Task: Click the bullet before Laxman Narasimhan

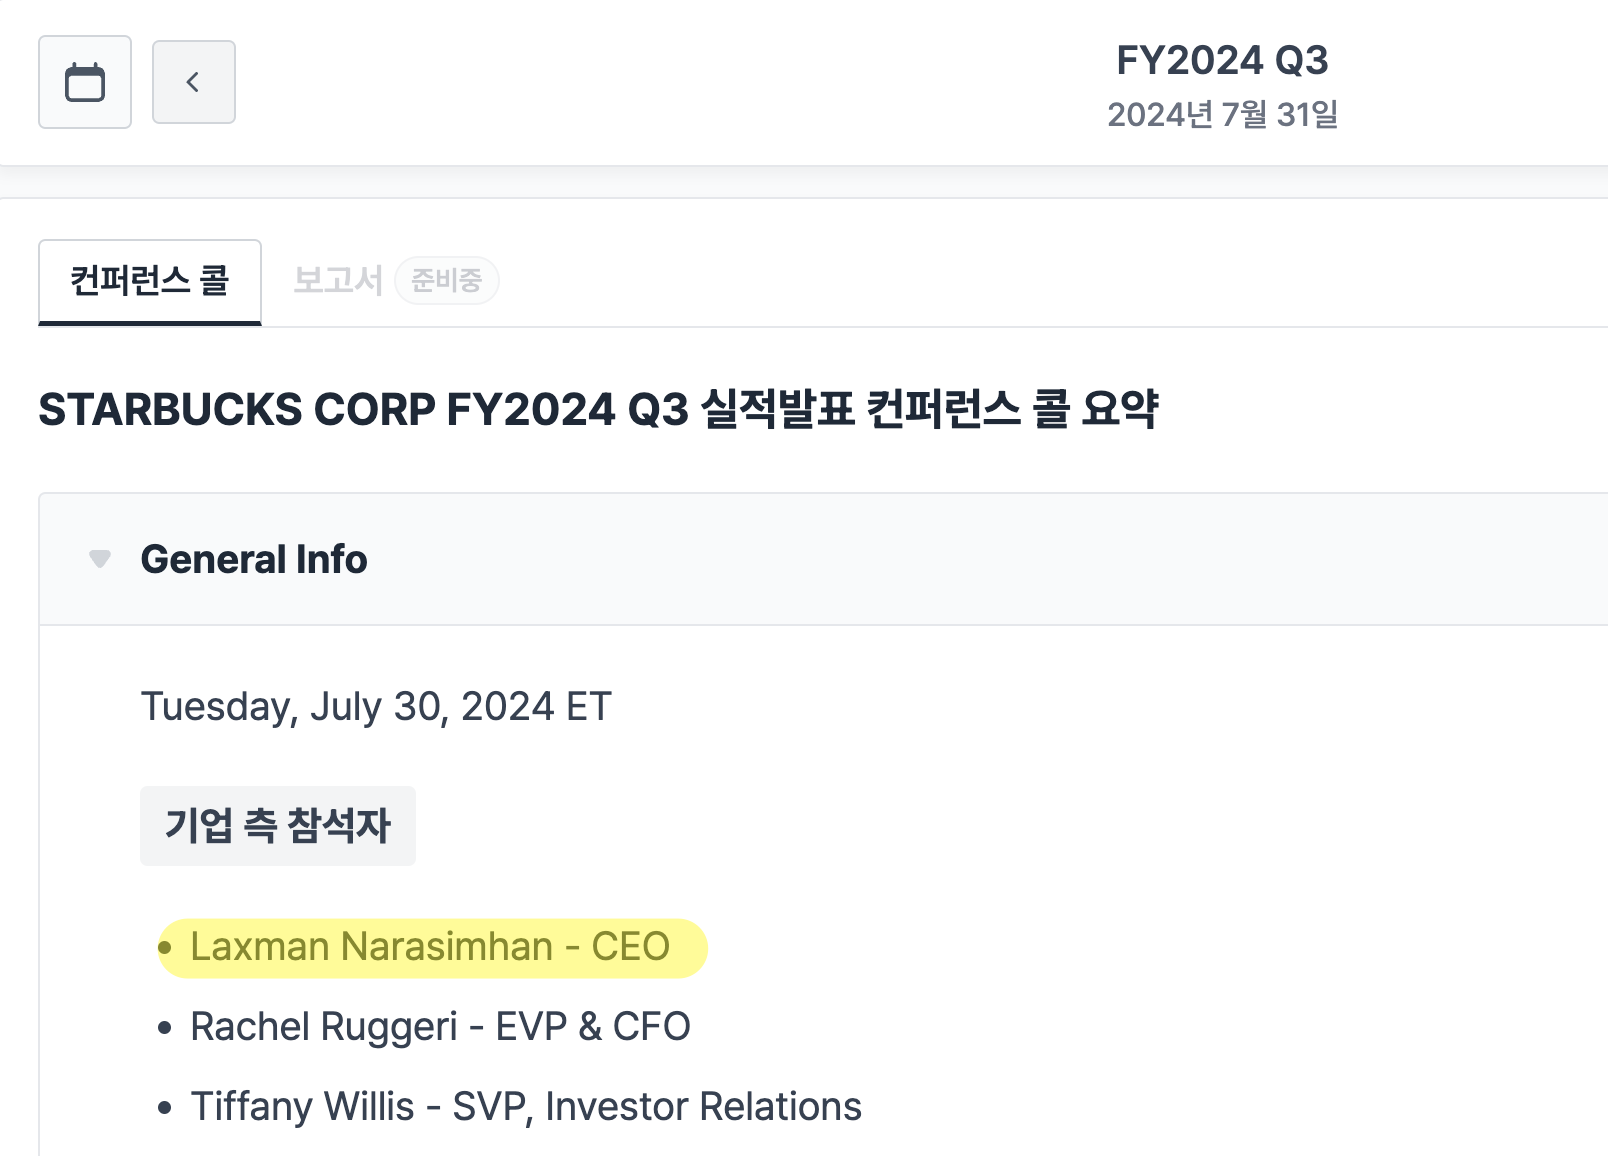Action: click(165, 947)
